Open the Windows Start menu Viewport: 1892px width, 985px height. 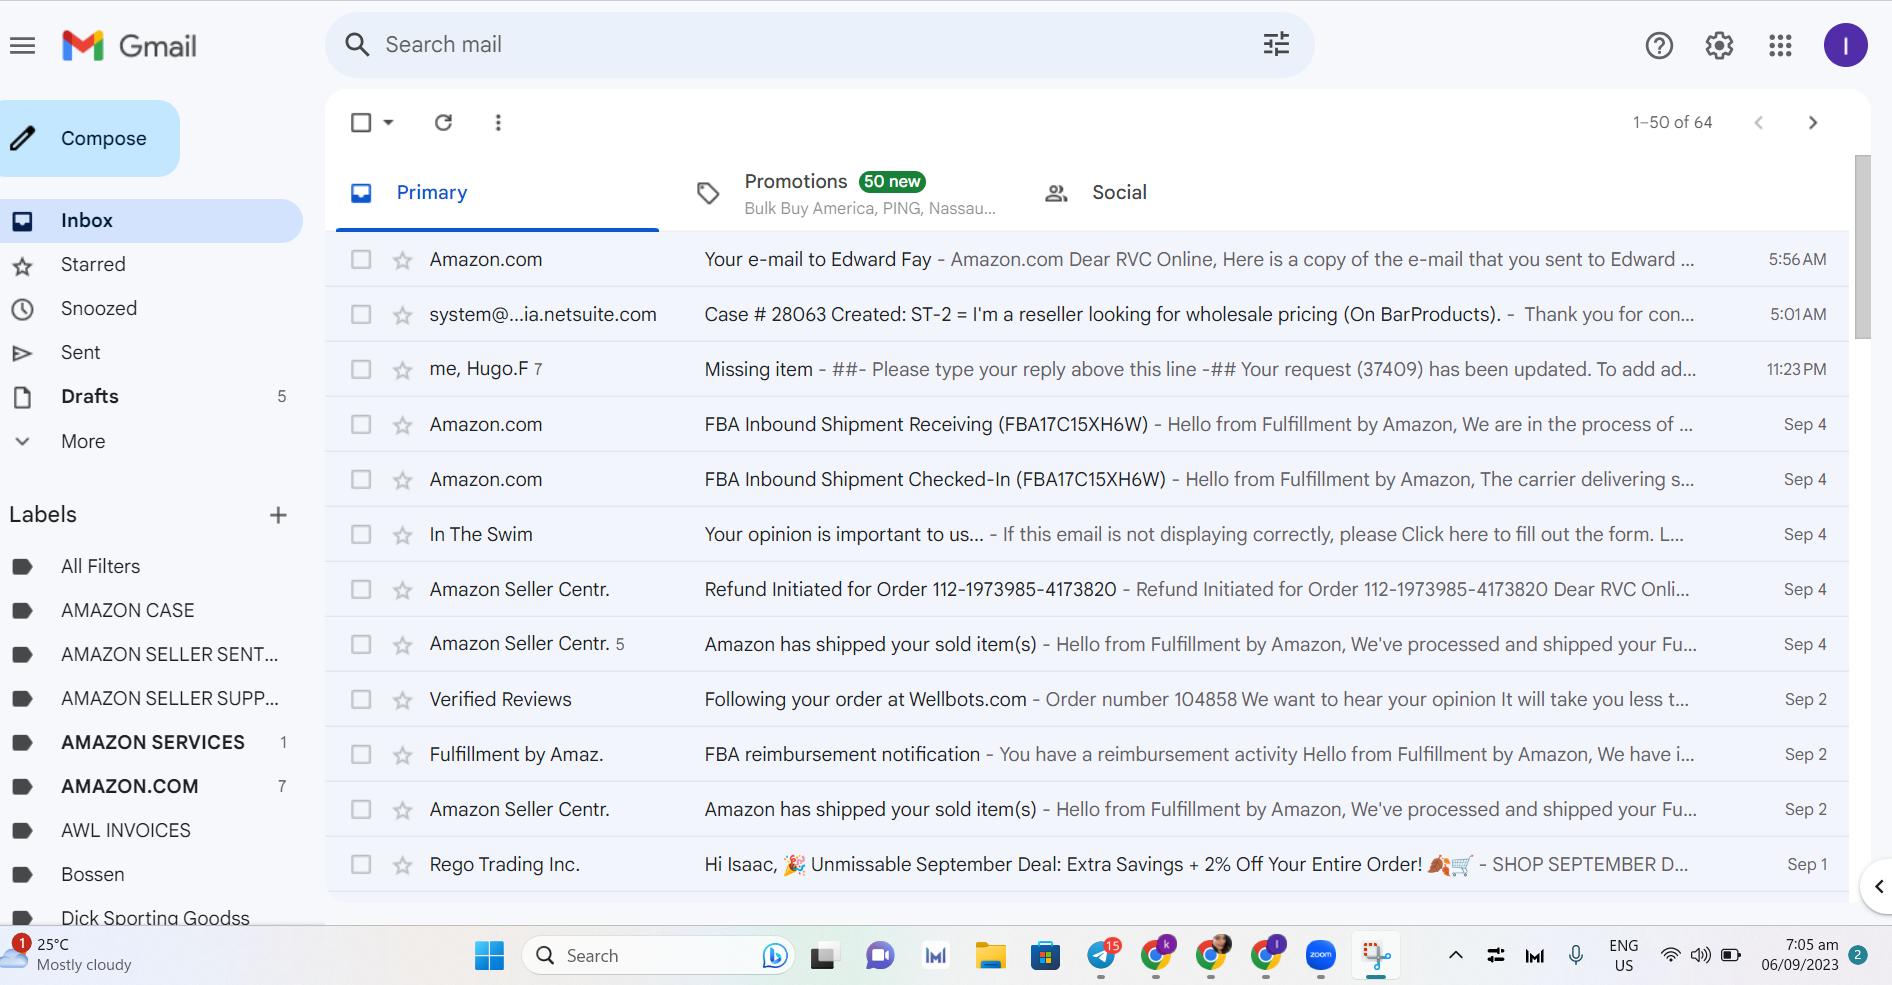[x=489, y=956]
